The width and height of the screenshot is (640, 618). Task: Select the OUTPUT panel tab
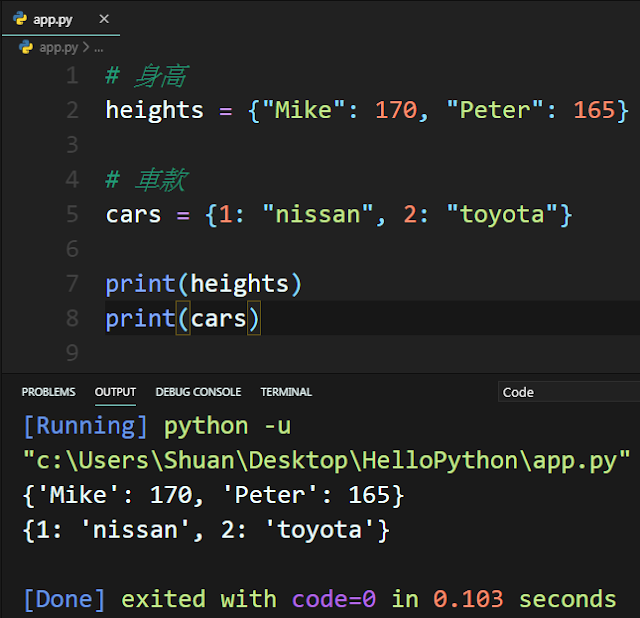[115, 392]
